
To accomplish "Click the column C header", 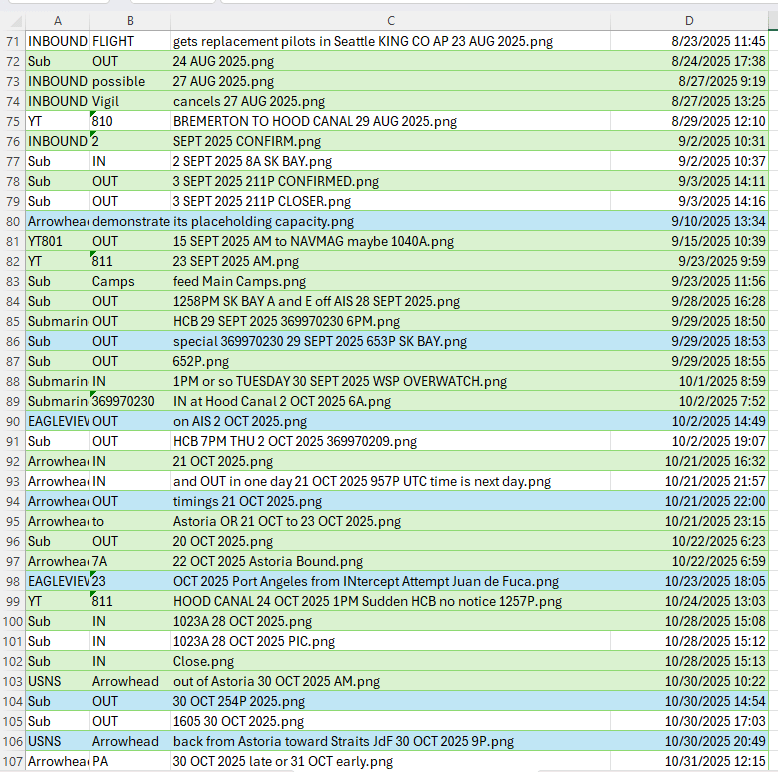I will point(390,21).
